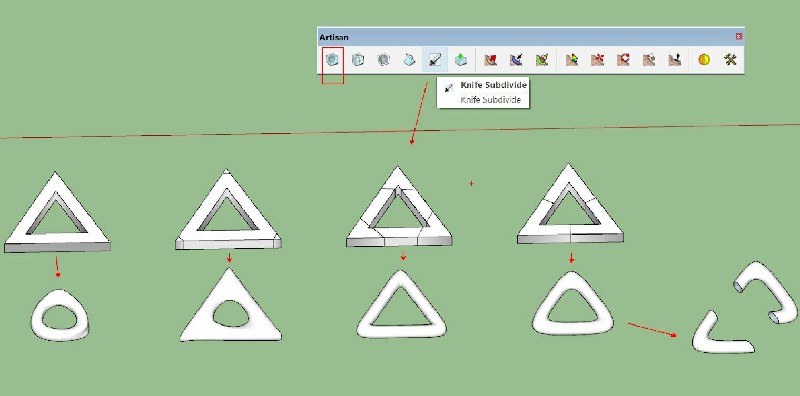Activate the Crease tool icon
Image resolution: width=800 pixels, height=396 pixels.
pyautogui.click(x=409, y=60)
